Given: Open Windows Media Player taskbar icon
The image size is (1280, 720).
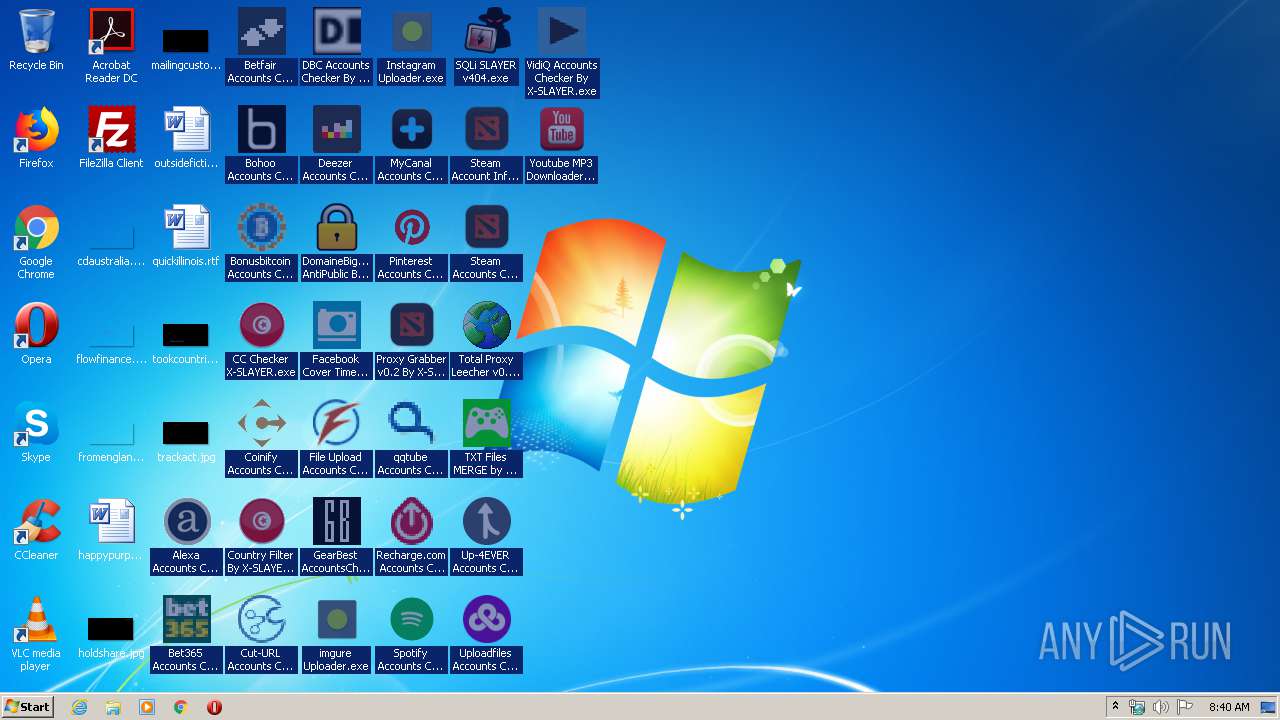Looking at the screenshot, I should [x=147, y=707].
